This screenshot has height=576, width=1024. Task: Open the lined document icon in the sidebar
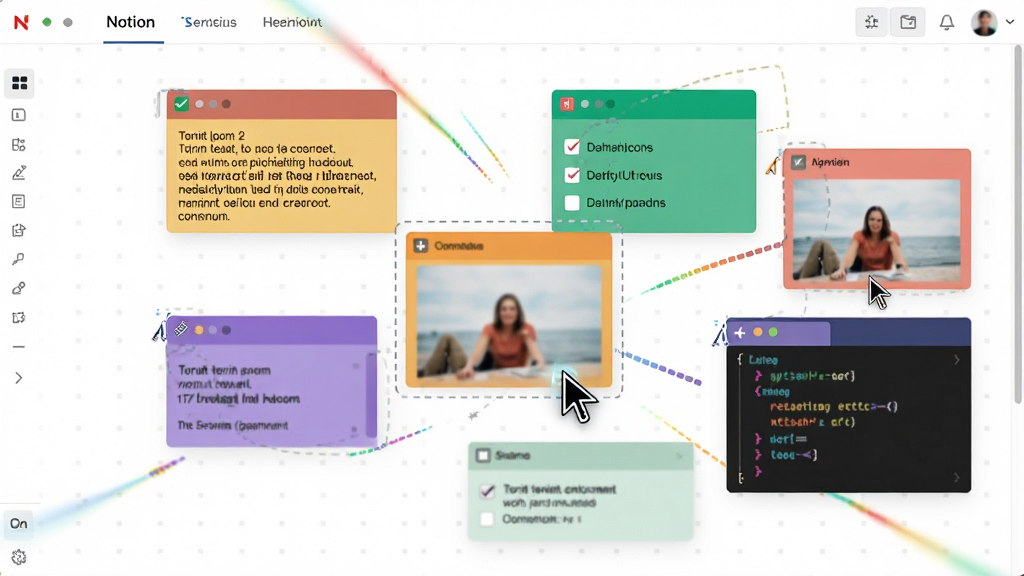(18, 202)
